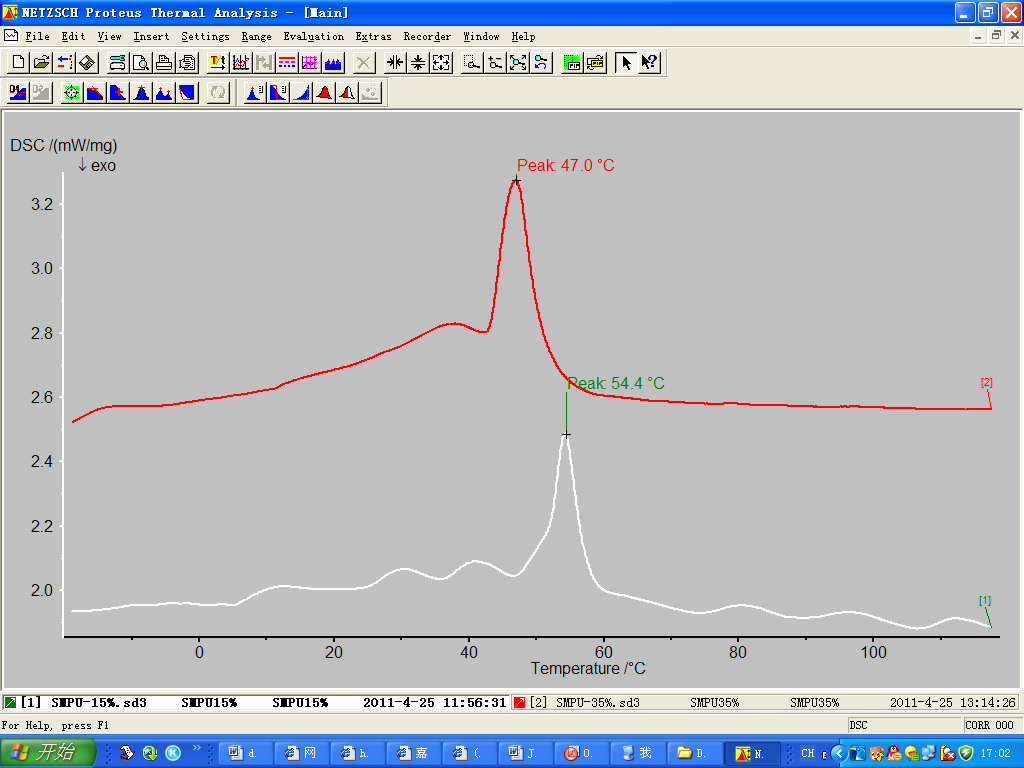Open the Range menu
This screenshot has height=768, width=1024.
tap(257, 37)
